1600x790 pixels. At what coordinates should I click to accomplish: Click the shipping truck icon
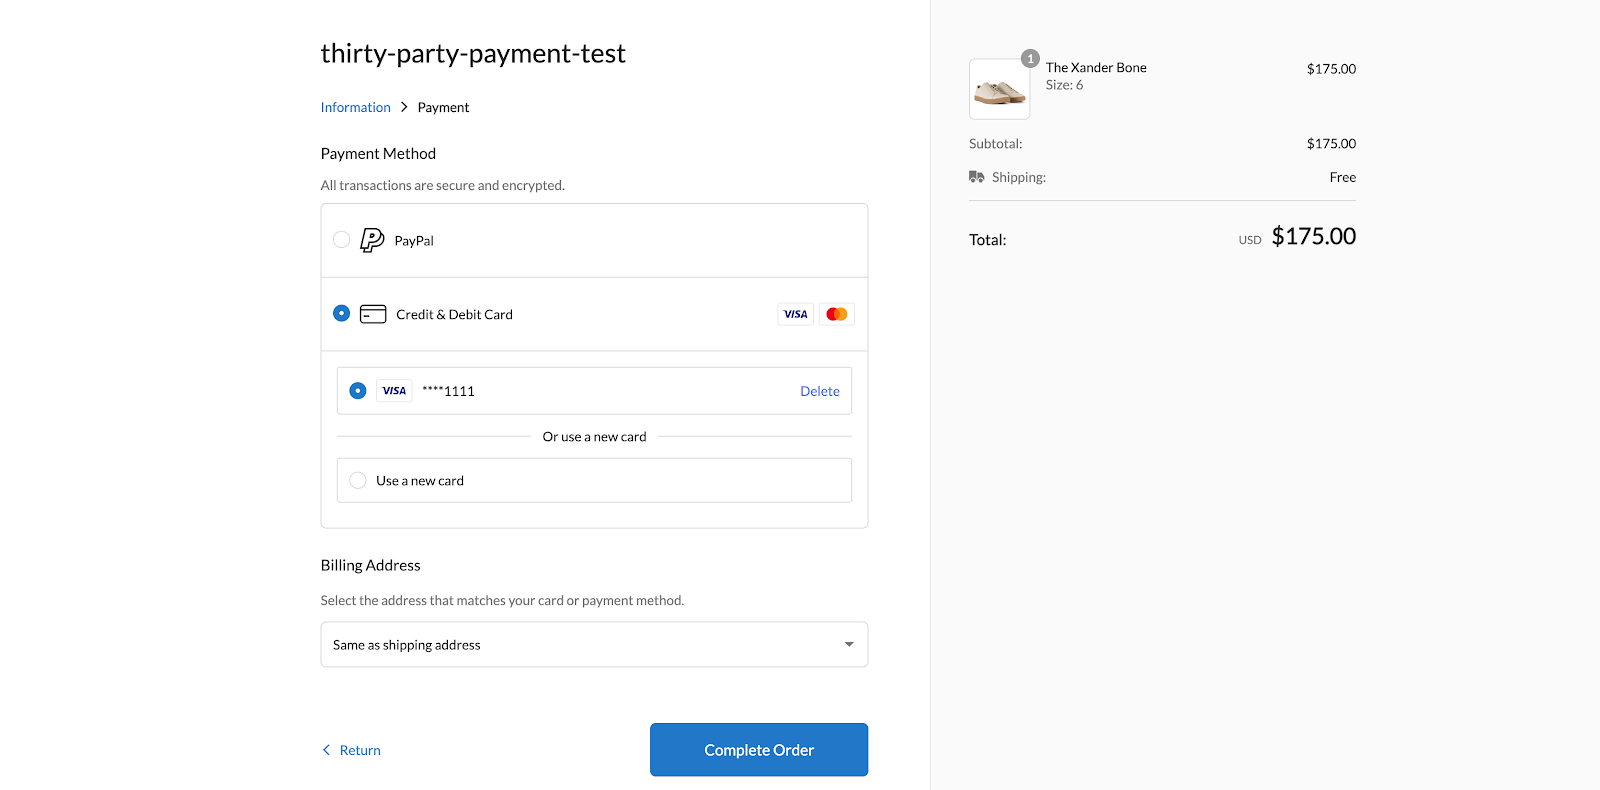976,176
